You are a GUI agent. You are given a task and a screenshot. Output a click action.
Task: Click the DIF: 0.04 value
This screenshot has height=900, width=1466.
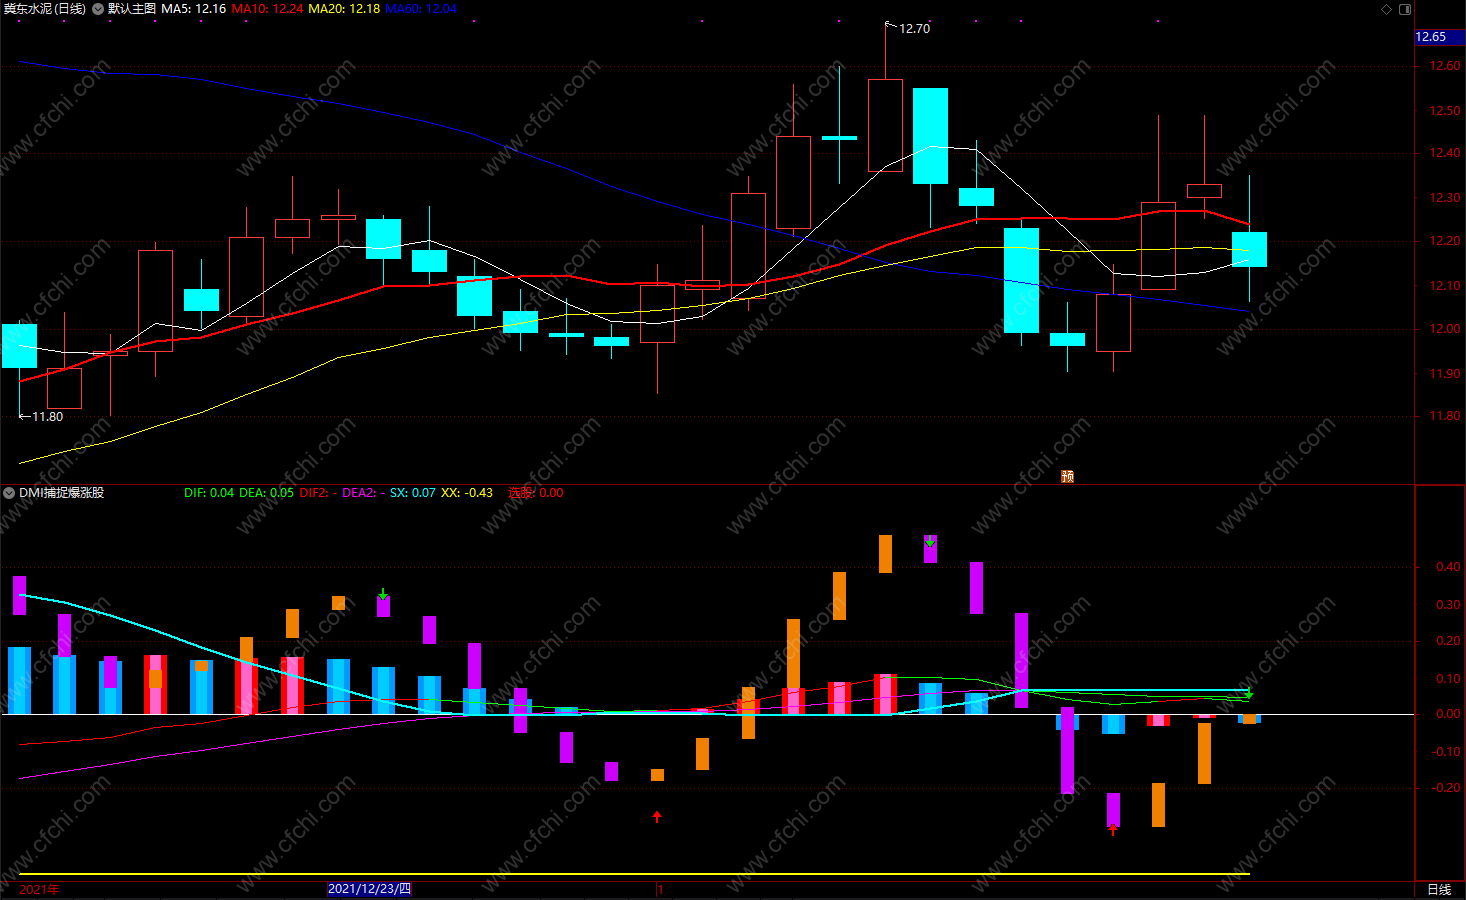pyautogui.click(x=209, y=493)
